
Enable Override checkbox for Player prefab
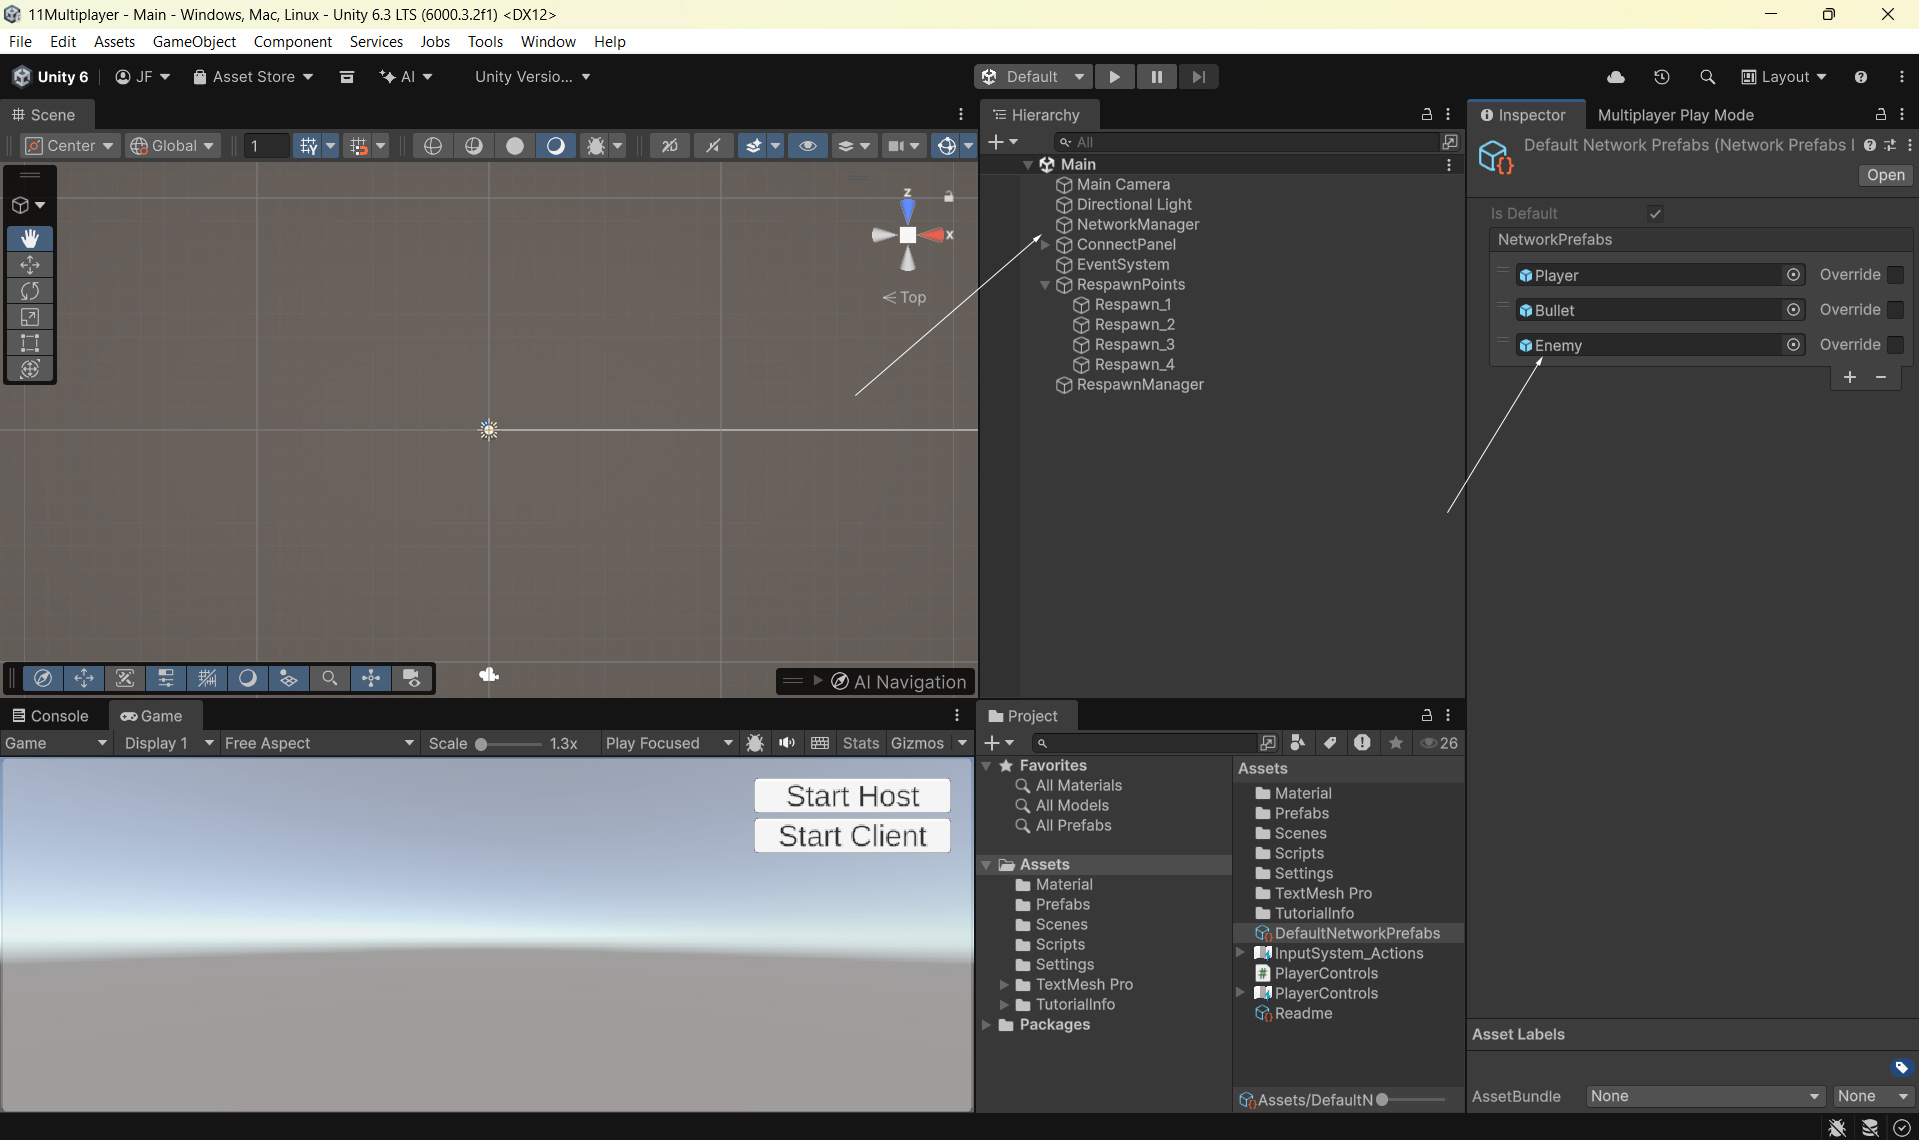(x=1895, y=275)
